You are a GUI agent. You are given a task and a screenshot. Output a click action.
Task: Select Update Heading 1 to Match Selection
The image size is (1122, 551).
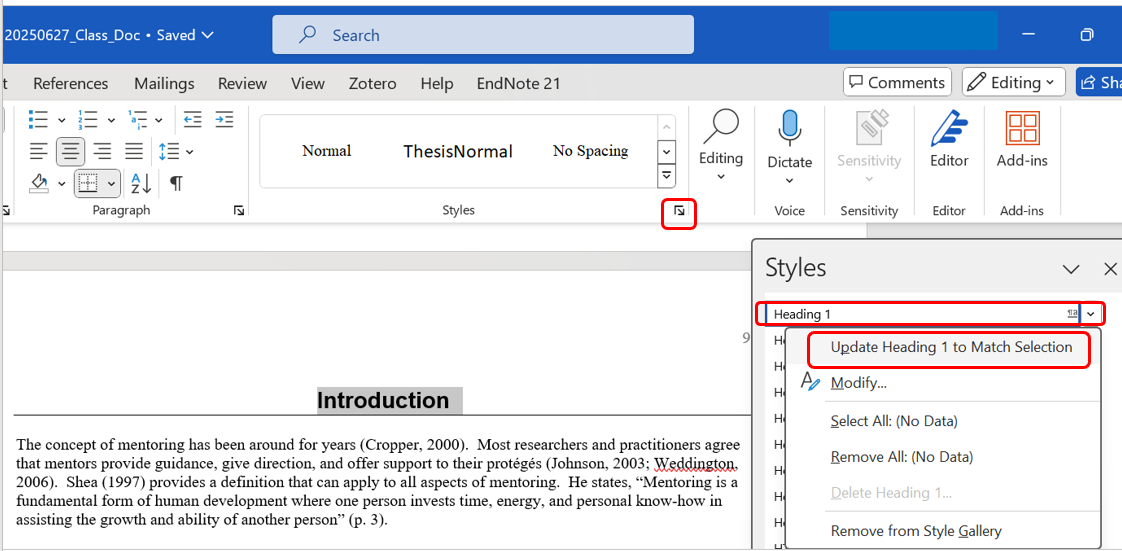[x=950, y=348]
